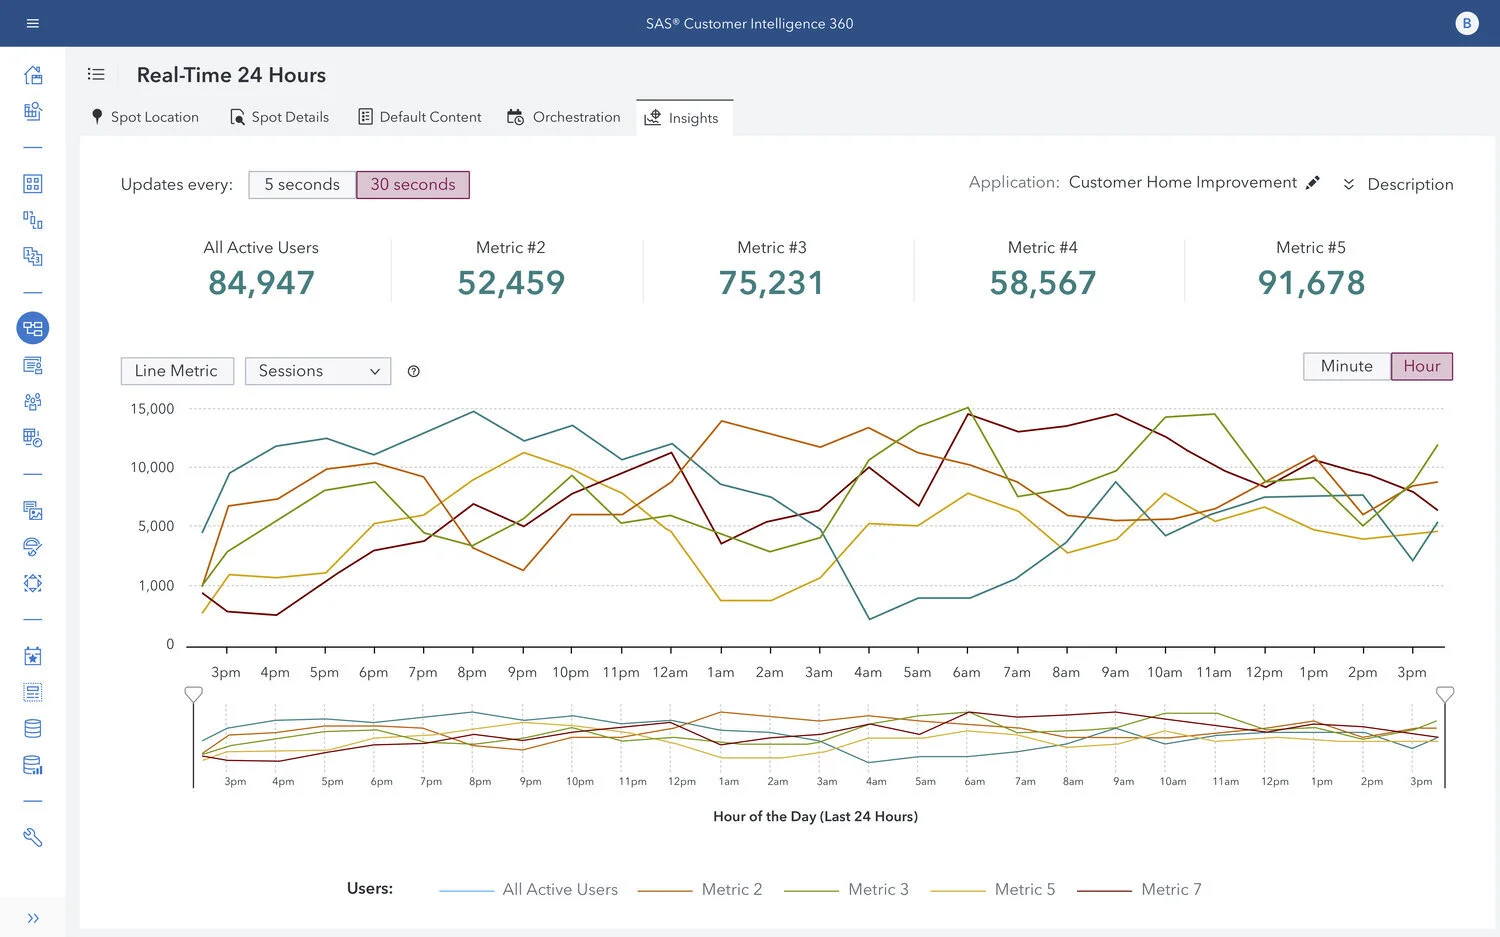1500x937 pixels.
Task: Open the dotted form template sidebar icon
Action: 33,692
